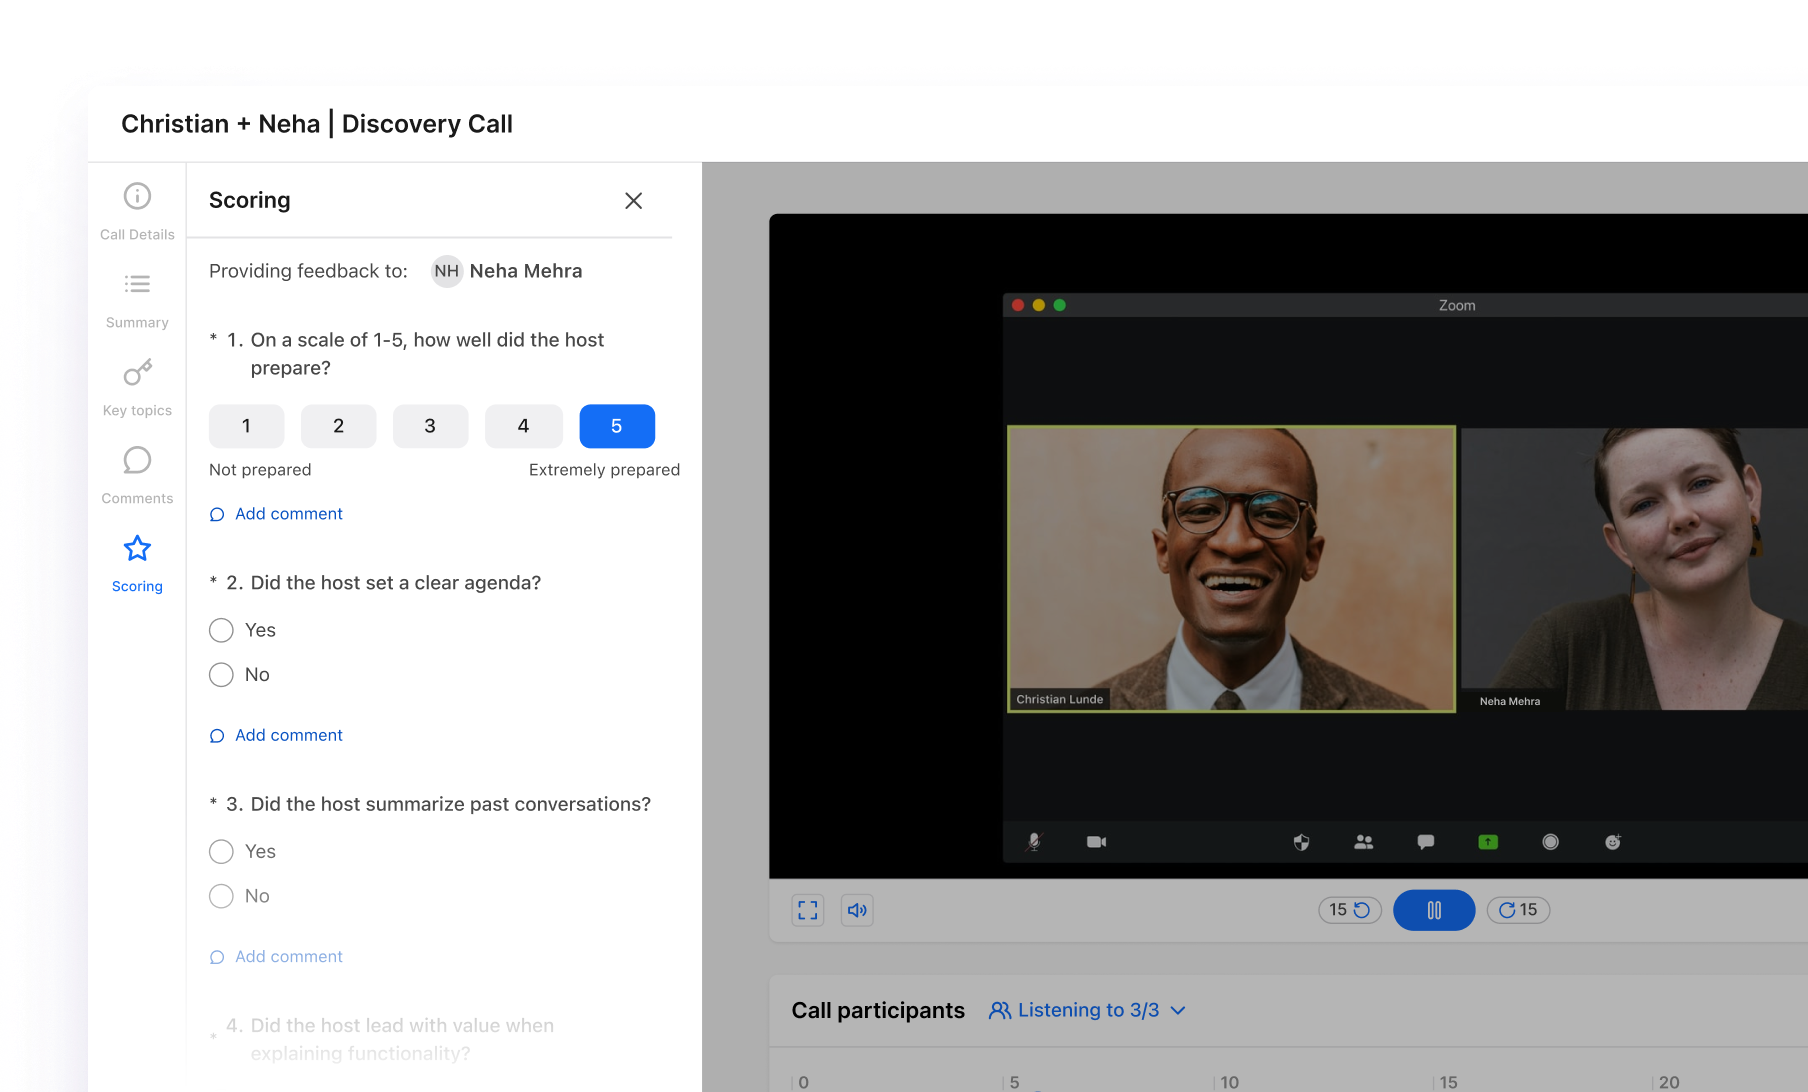
Task: Select score 2 for host preparation
Action: pos(338,426)
